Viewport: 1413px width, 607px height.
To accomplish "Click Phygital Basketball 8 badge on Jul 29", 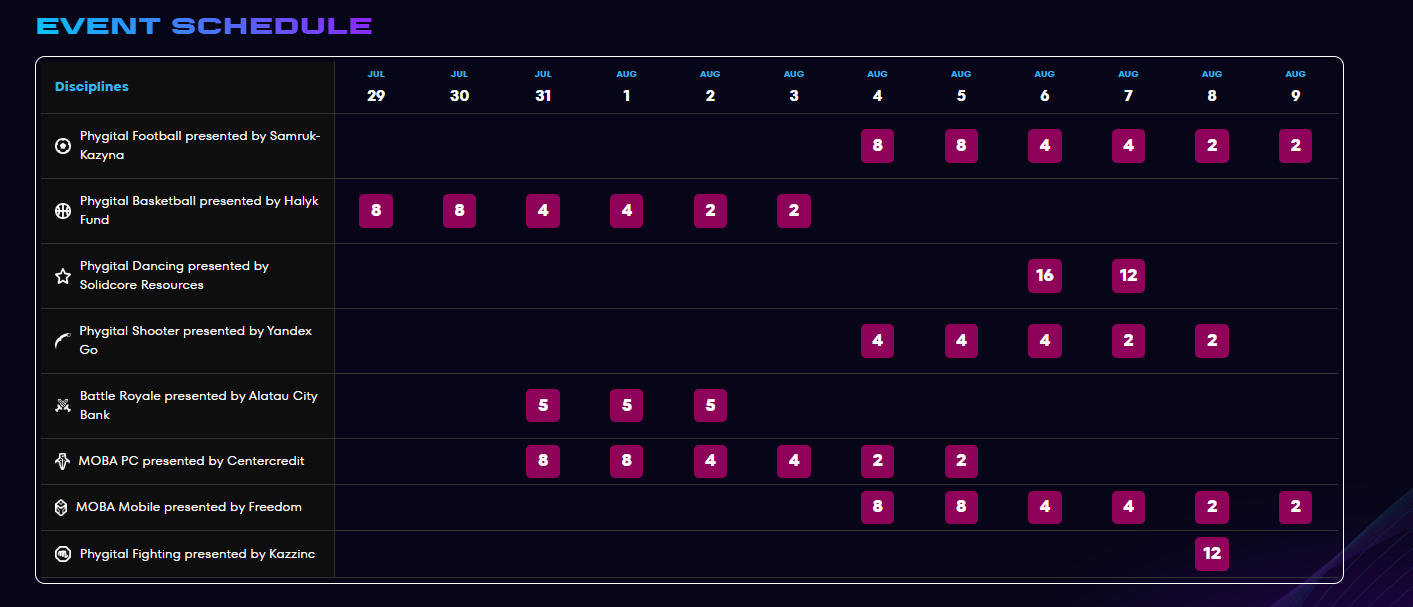I will point(376,211).
